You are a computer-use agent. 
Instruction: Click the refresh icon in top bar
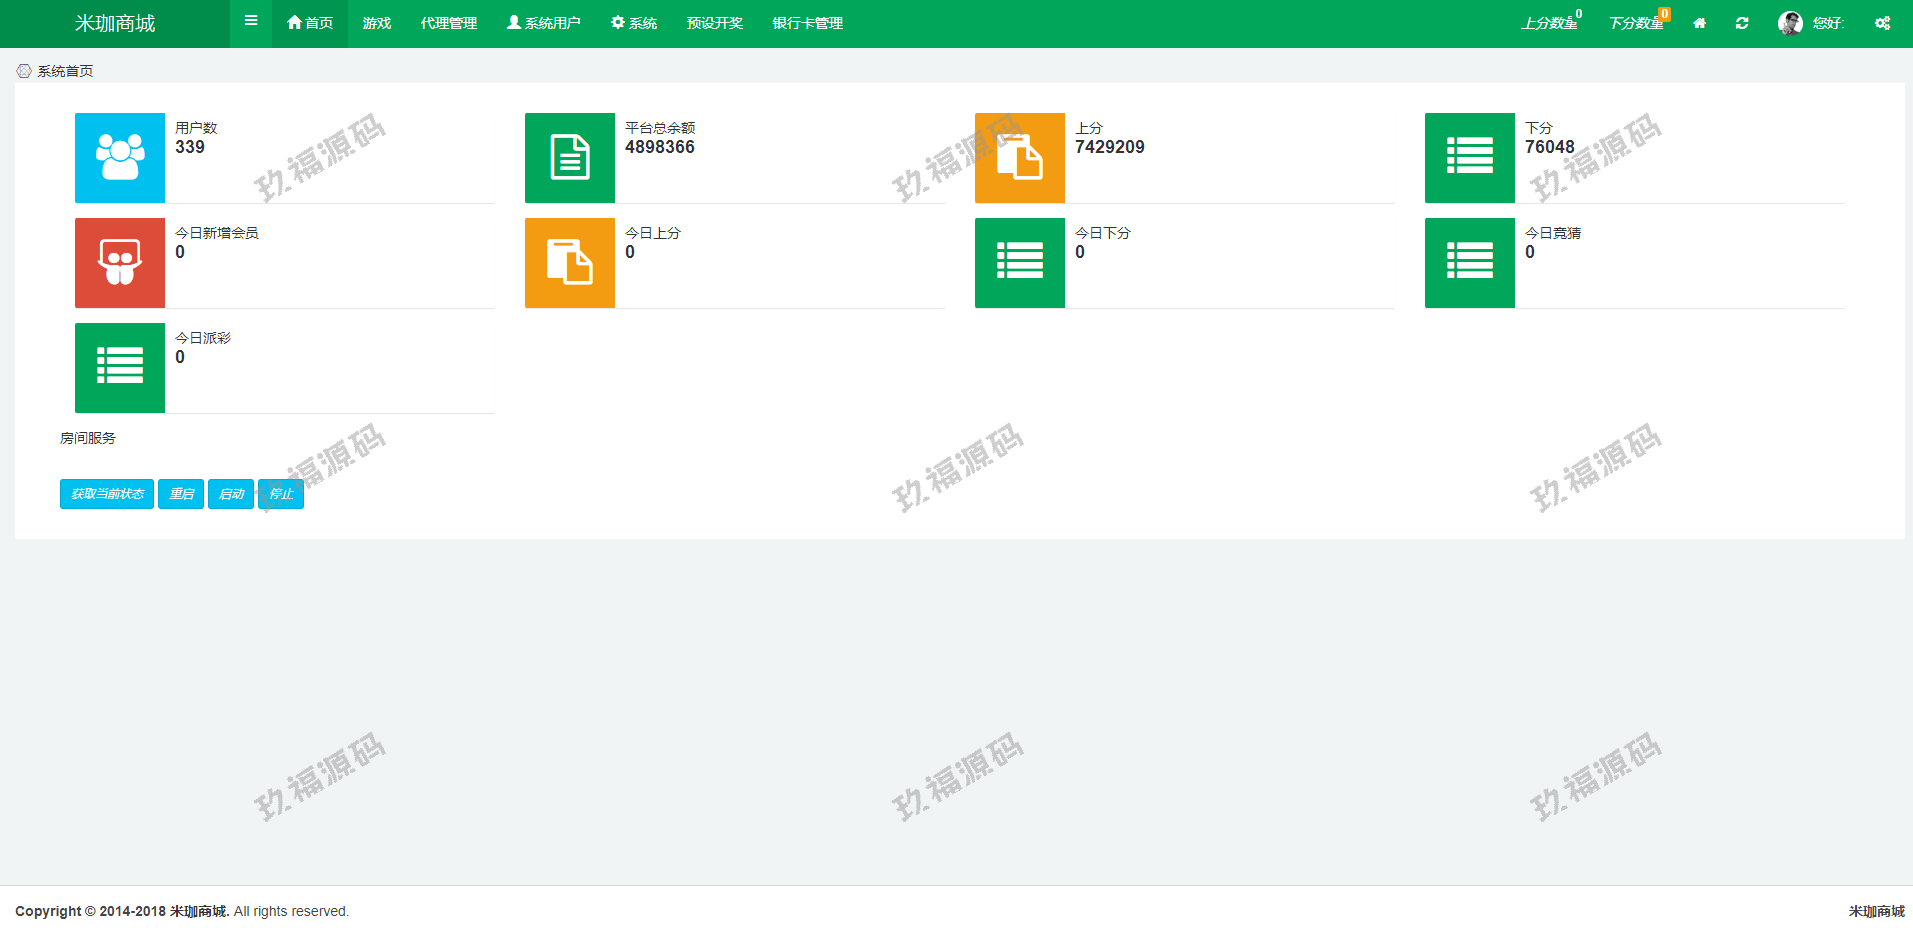(x=1742, y=23)
